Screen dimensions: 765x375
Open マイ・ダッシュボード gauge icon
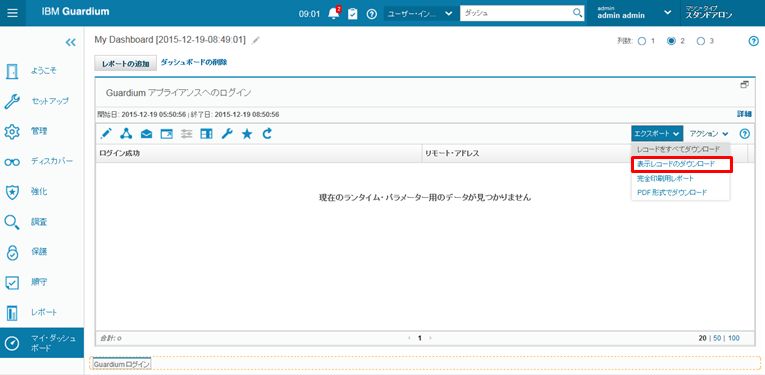tap(12, 343)
